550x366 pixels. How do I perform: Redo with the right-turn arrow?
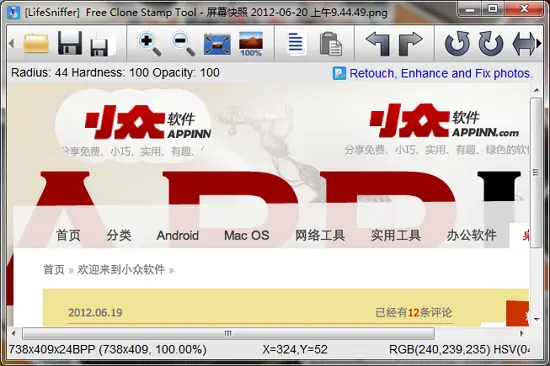[410, 44]
